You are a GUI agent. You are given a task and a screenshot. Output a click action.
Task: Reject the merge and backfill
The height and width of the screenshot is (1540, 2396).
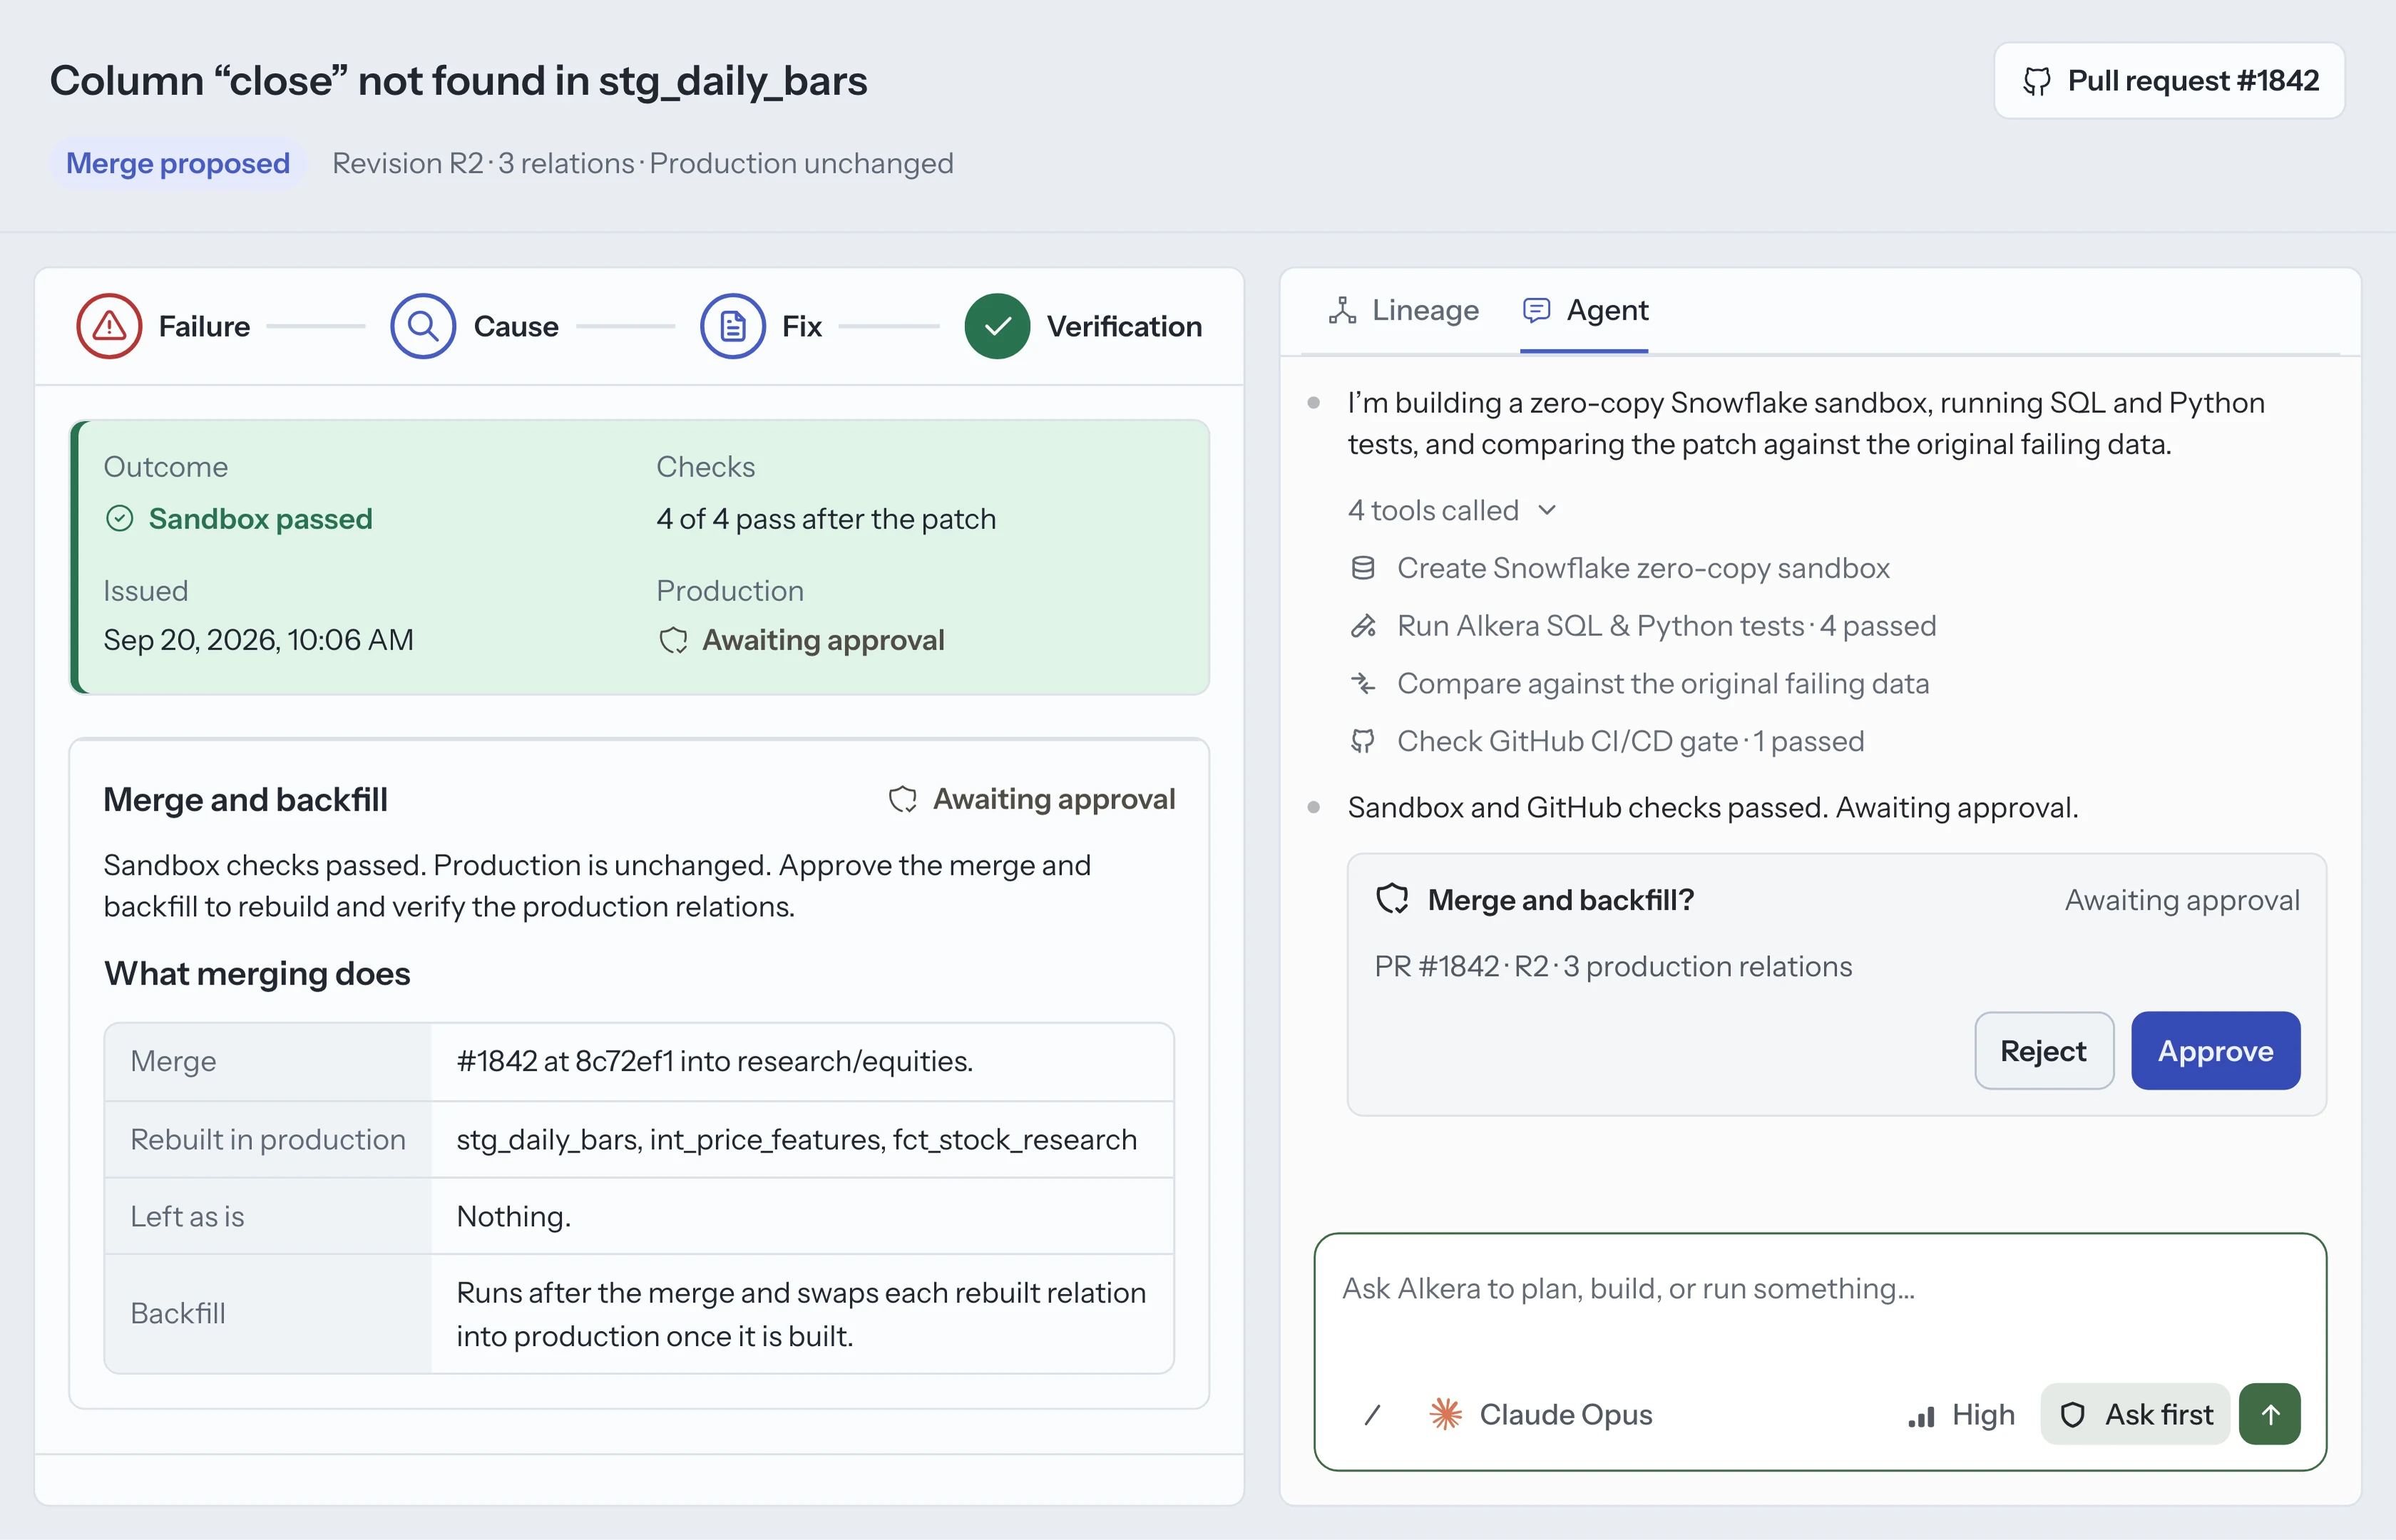(x=2043, y=1051)
